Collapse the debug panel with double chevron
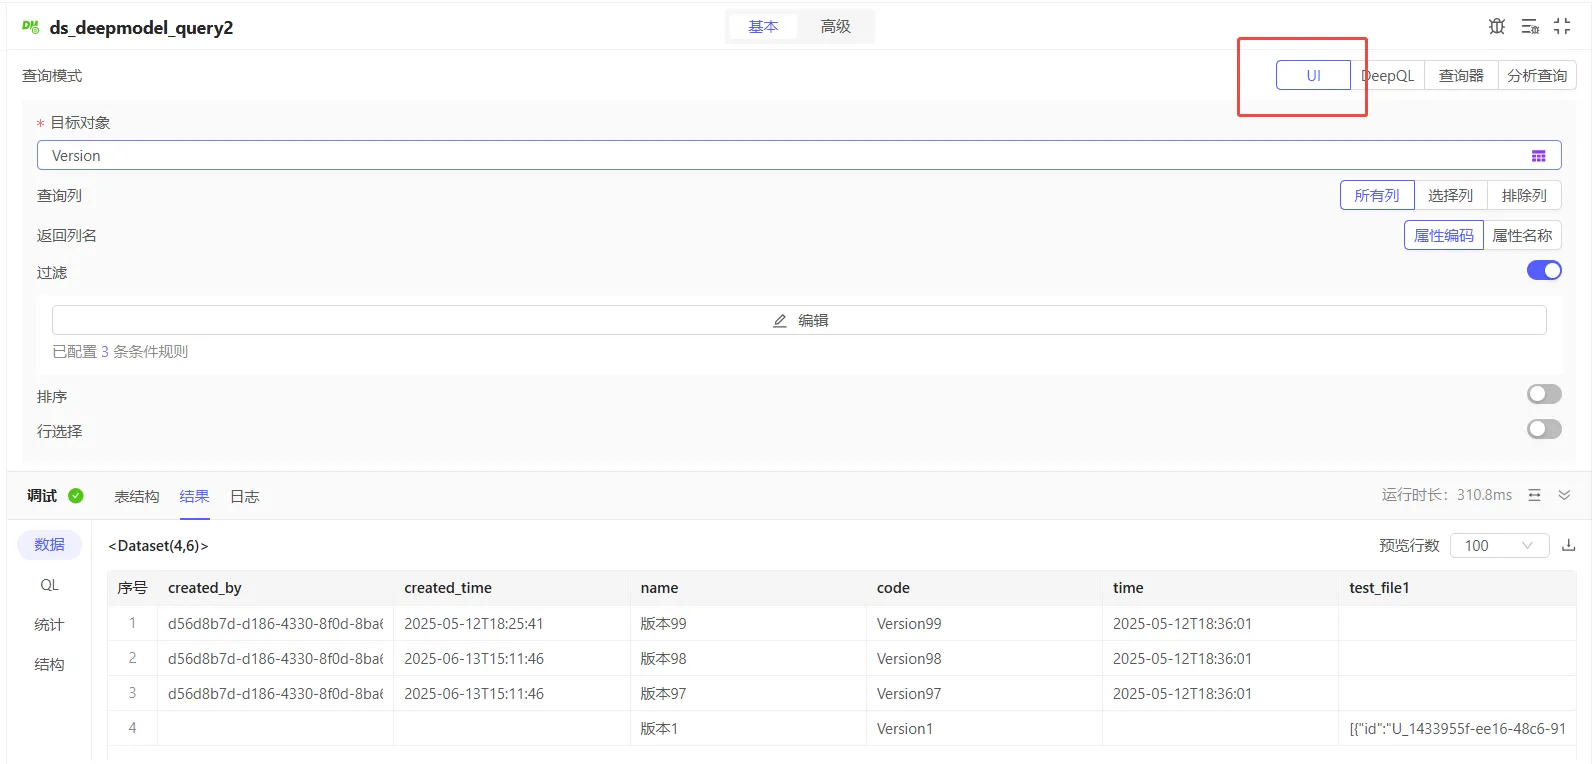1592x764 pixels. point(1564,495)
